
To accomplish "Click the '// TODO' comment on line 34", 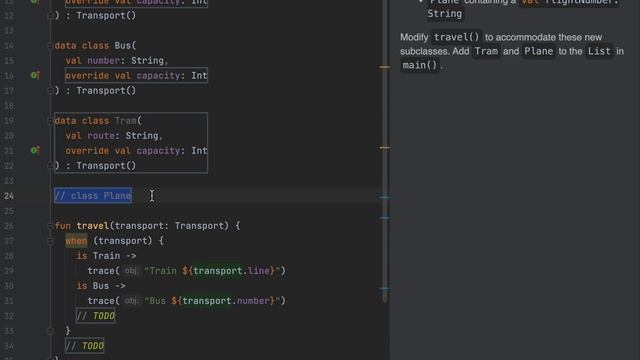I will point(85,346).
